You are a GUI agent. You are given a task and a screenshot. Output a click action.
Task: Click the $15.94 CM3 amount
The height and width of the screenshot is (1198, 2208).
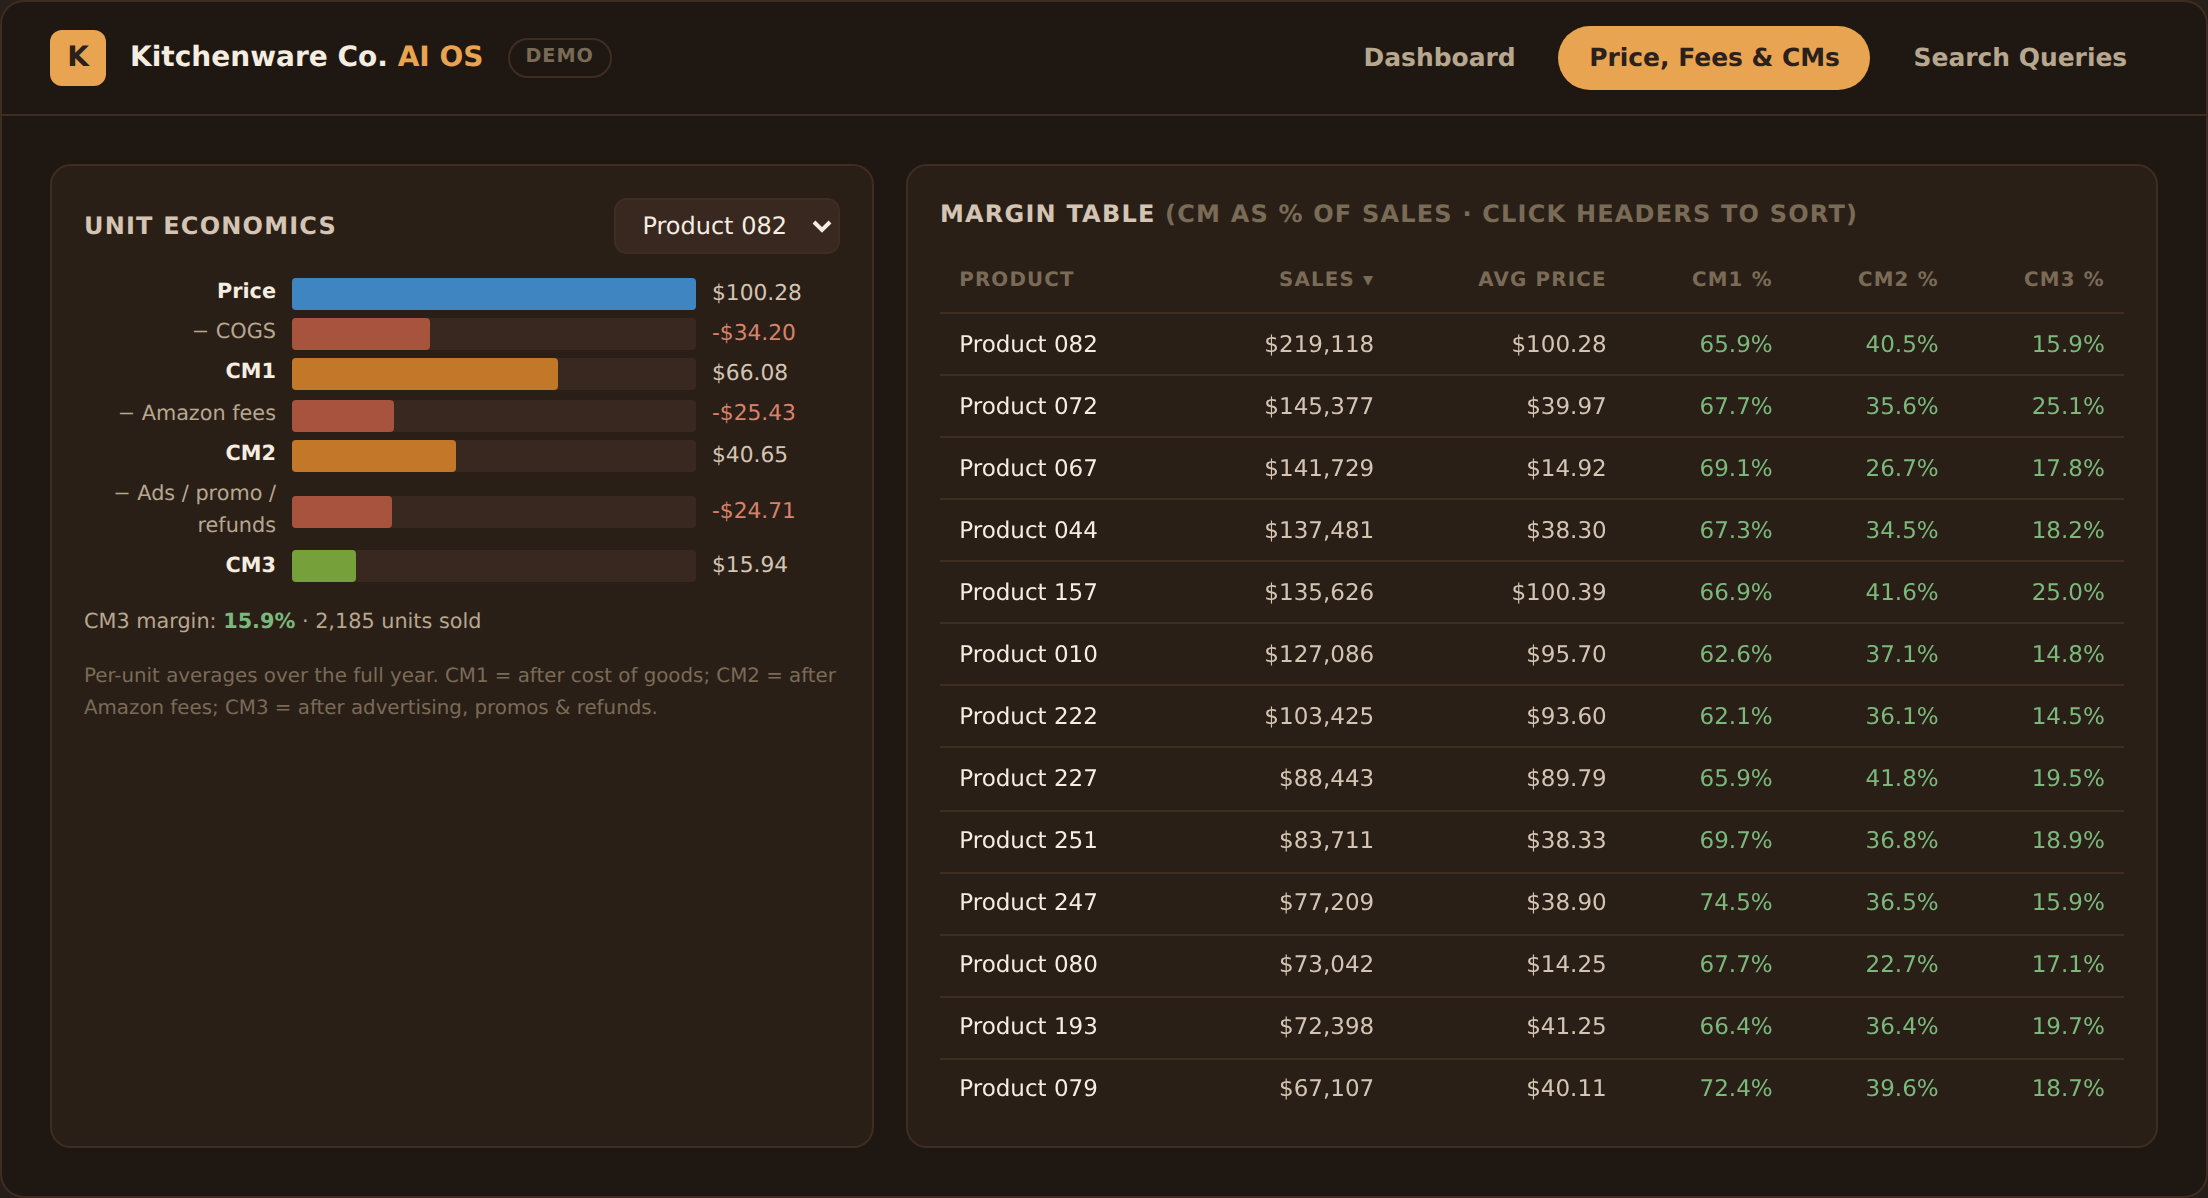click(x=750, y=565)
